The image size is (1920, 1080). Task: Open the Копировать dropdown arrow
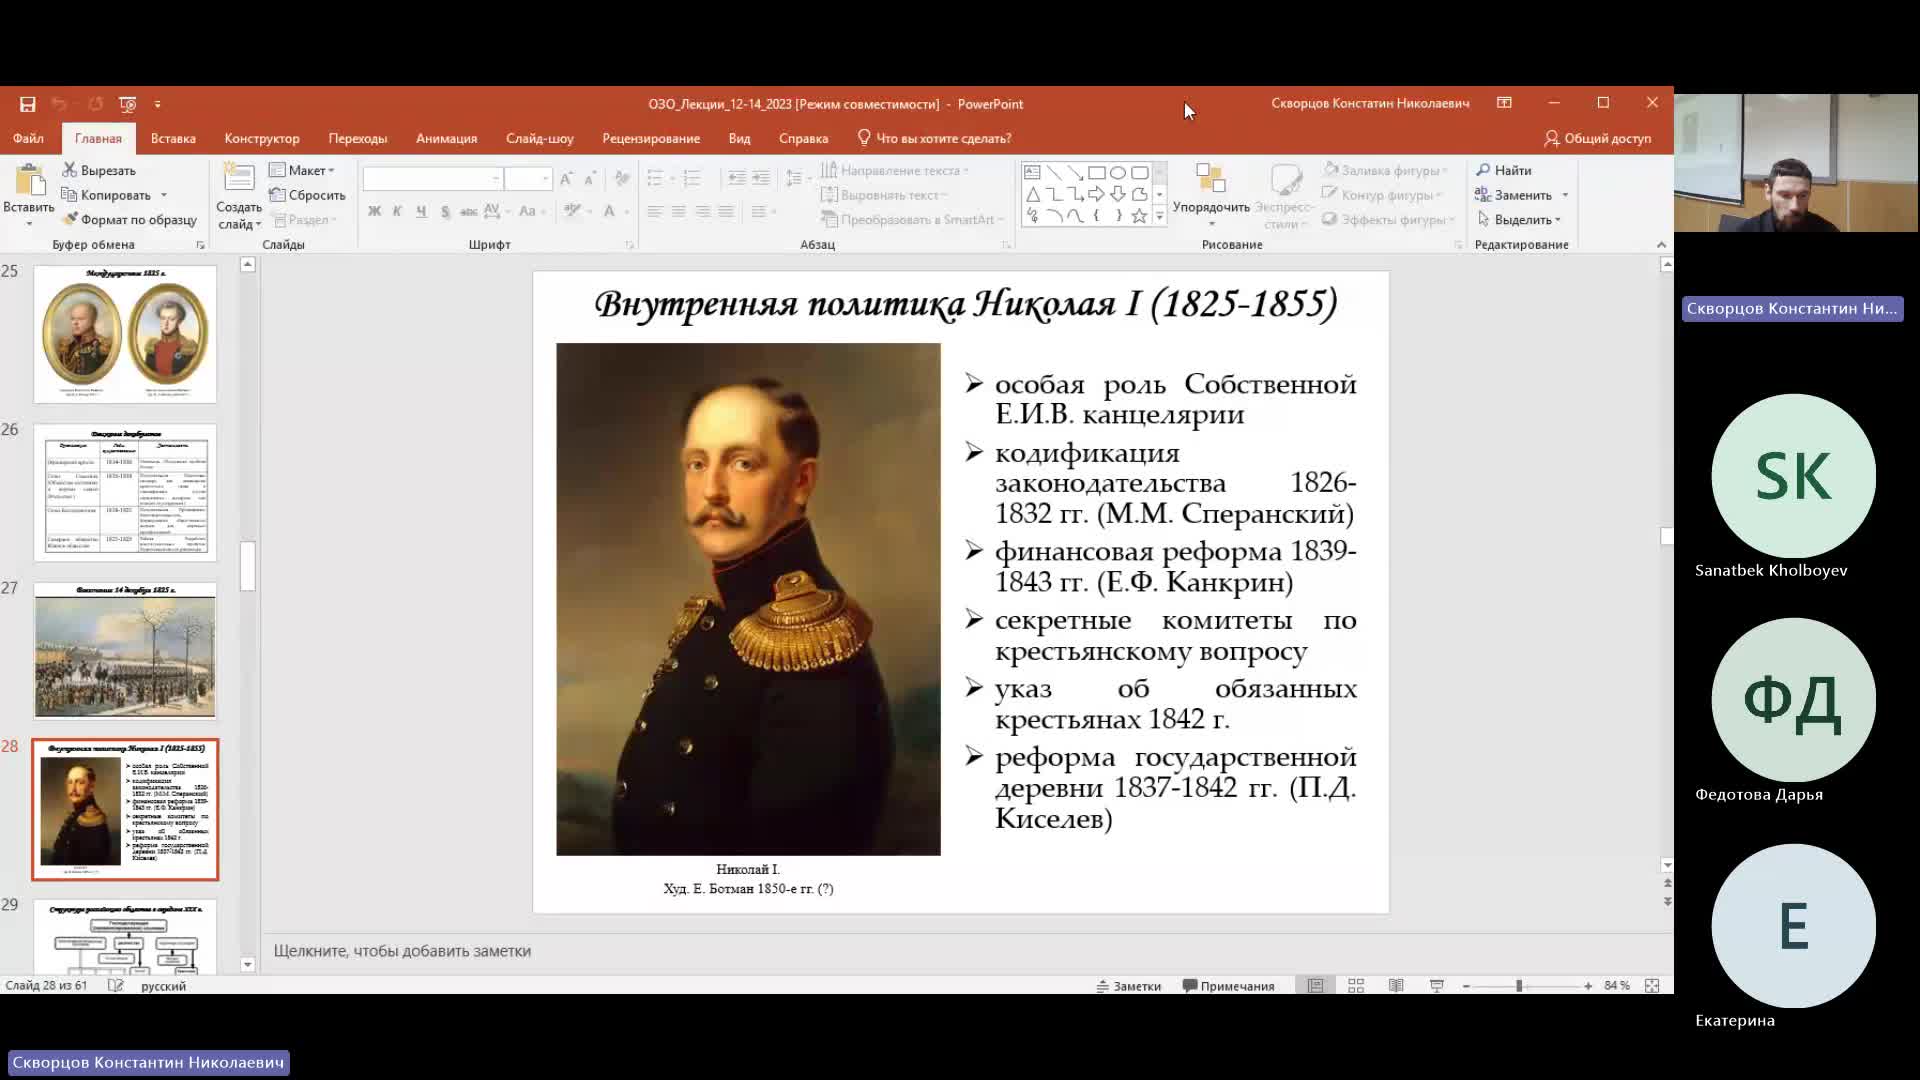pyautogui.click(x=164, y=195)
